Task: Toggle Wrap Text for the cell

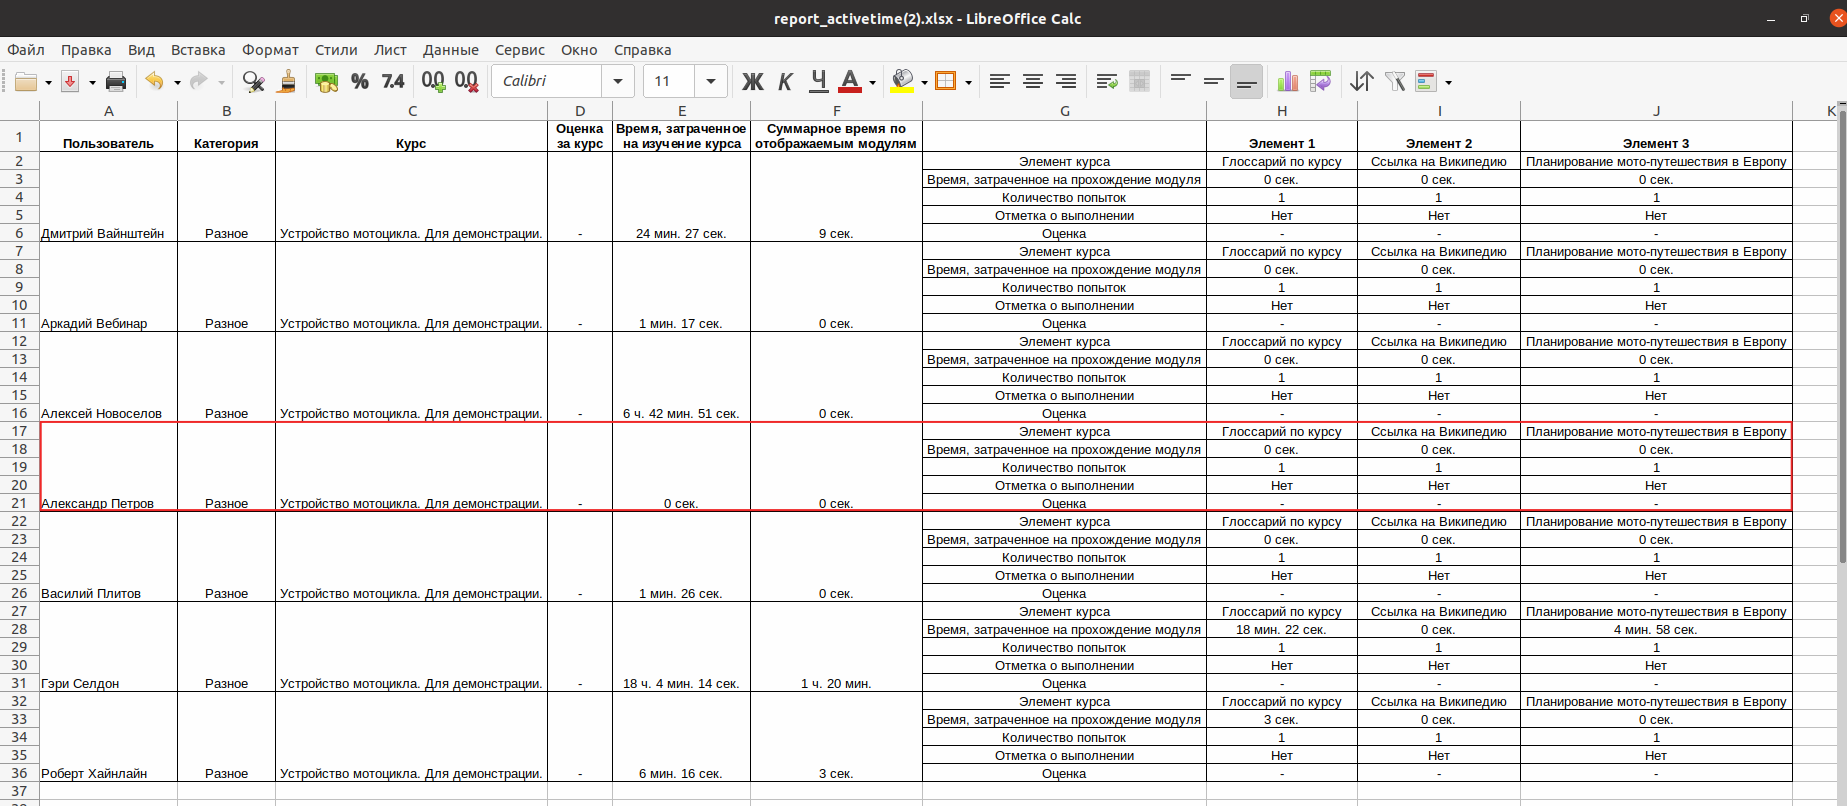Action: [x=1106, y=81]
